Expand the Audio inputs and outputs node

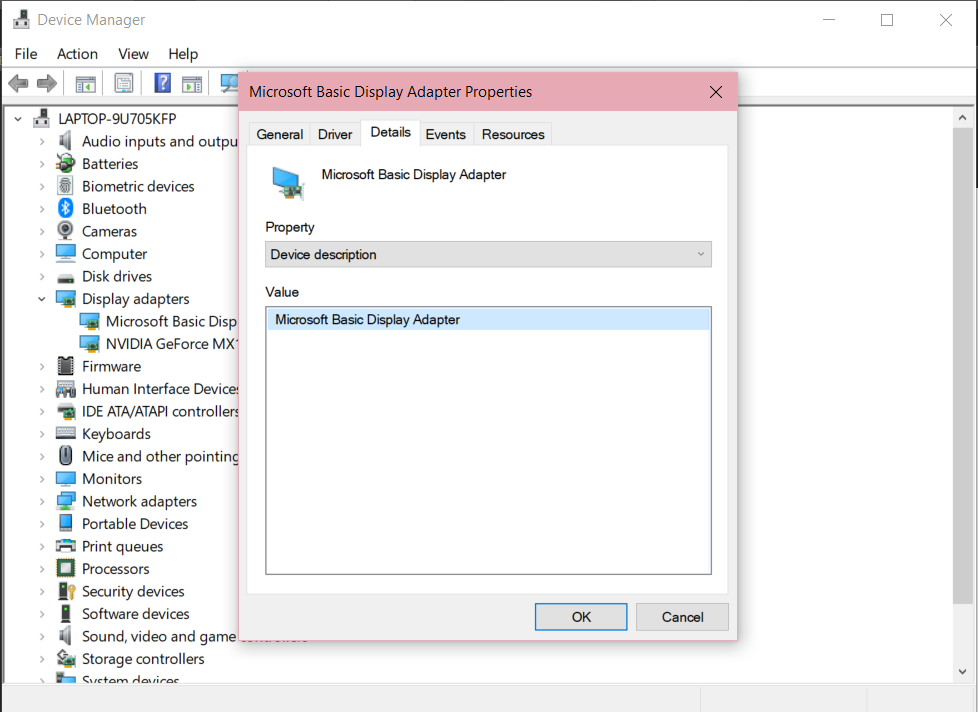pyautogui.click(x=42, y=142)
